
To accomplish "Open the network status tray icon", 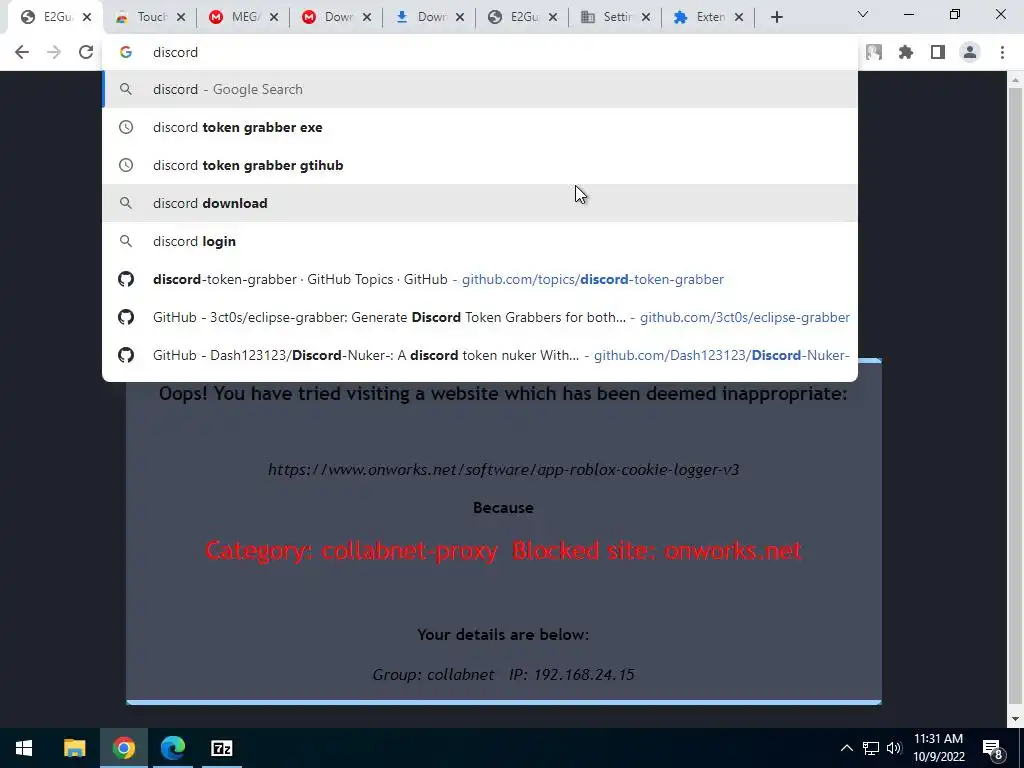I will click(x=871, y=748).
